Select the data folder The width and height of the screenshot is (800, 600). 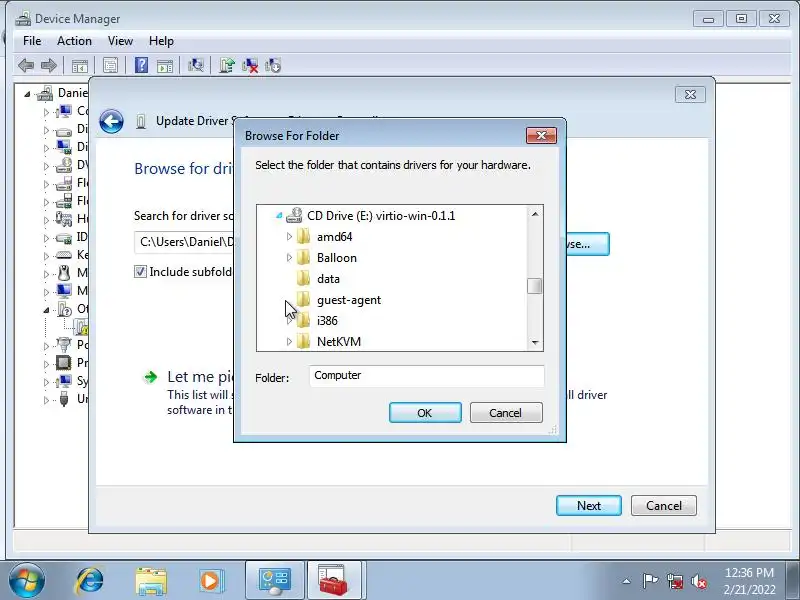(328, 279)
